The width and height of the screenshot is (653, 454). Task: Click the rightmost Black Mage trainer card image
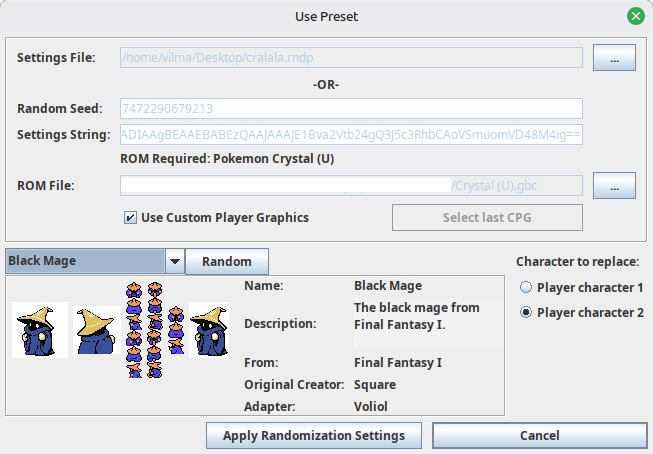[x=209, y=330]
